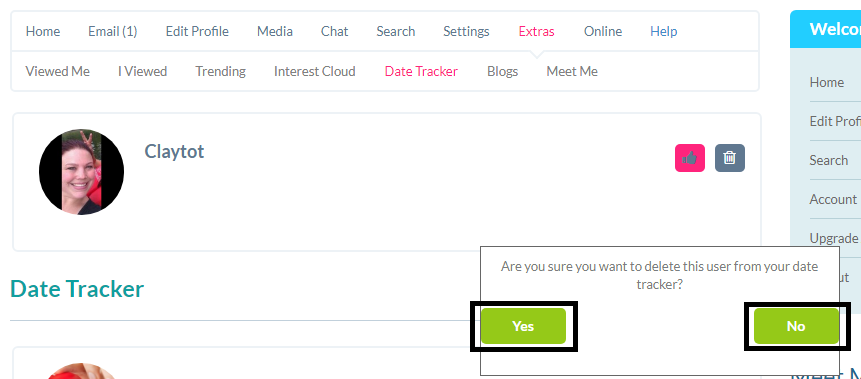The width and height of the screenshot is (861, 379).
Task: Open the Media menu item
Action: coord(275,31)
